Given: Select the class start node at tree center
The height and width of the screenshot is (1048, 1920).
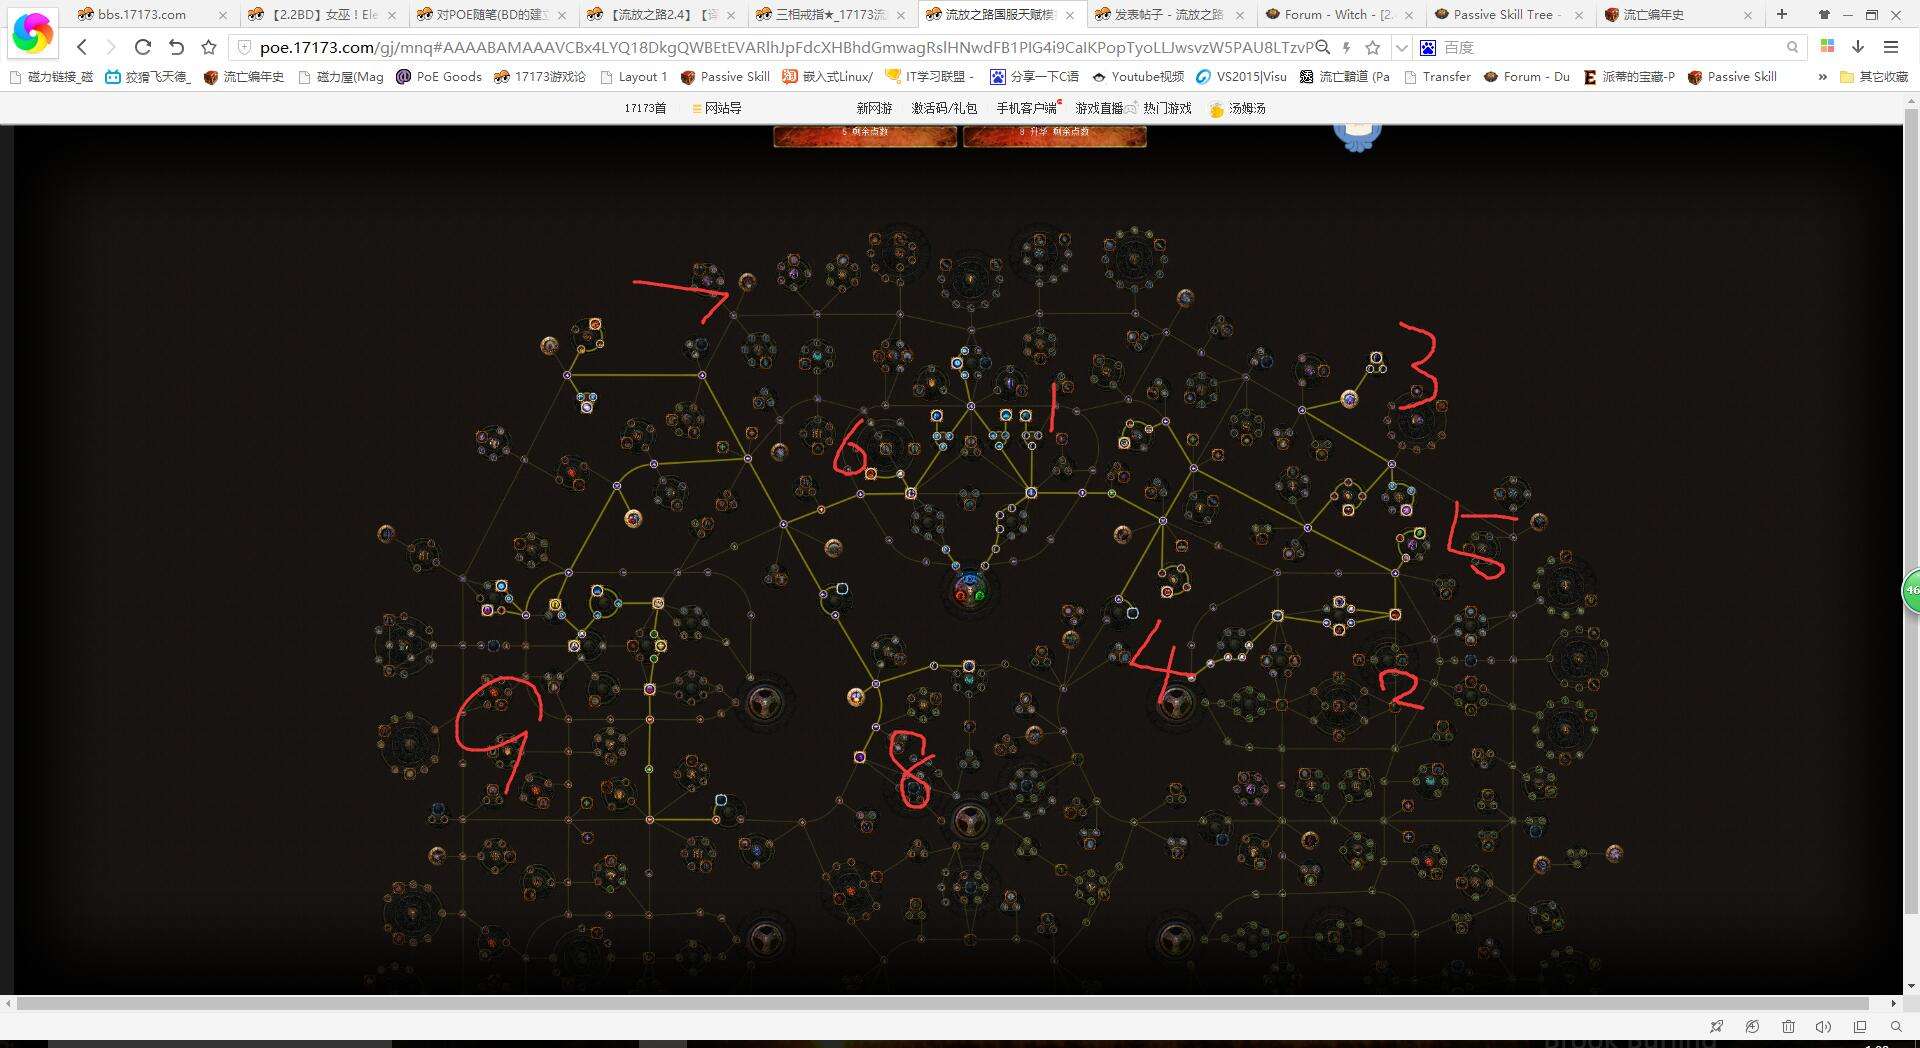Looking at the screenshot, I should coord(969,587).
